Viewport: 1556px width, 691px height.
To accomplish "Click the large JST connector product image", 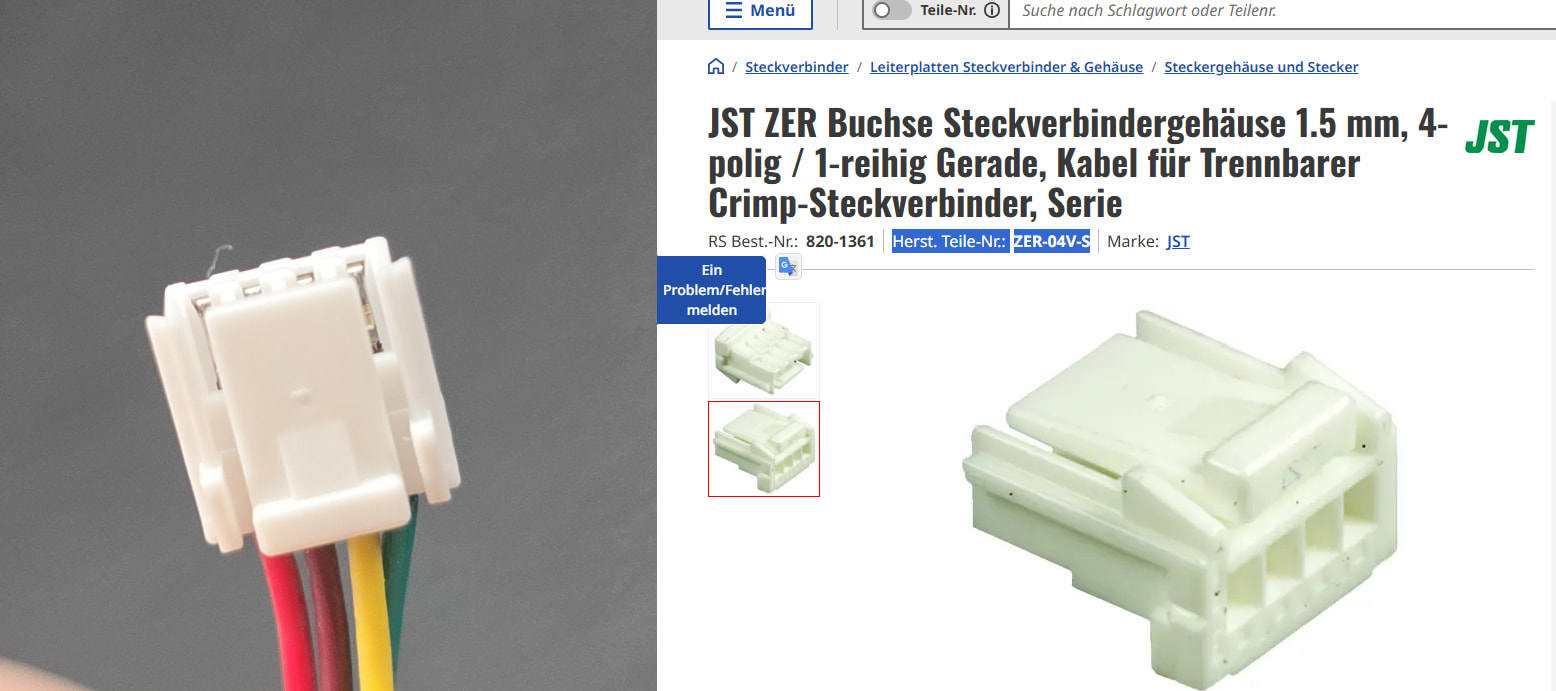I will point(1180,496).
